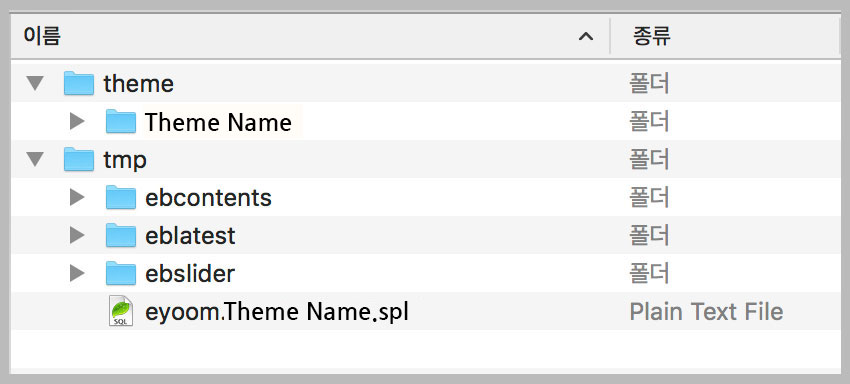
Task: Click the SQL file icon with green leaf
Action: click(120, 311)
